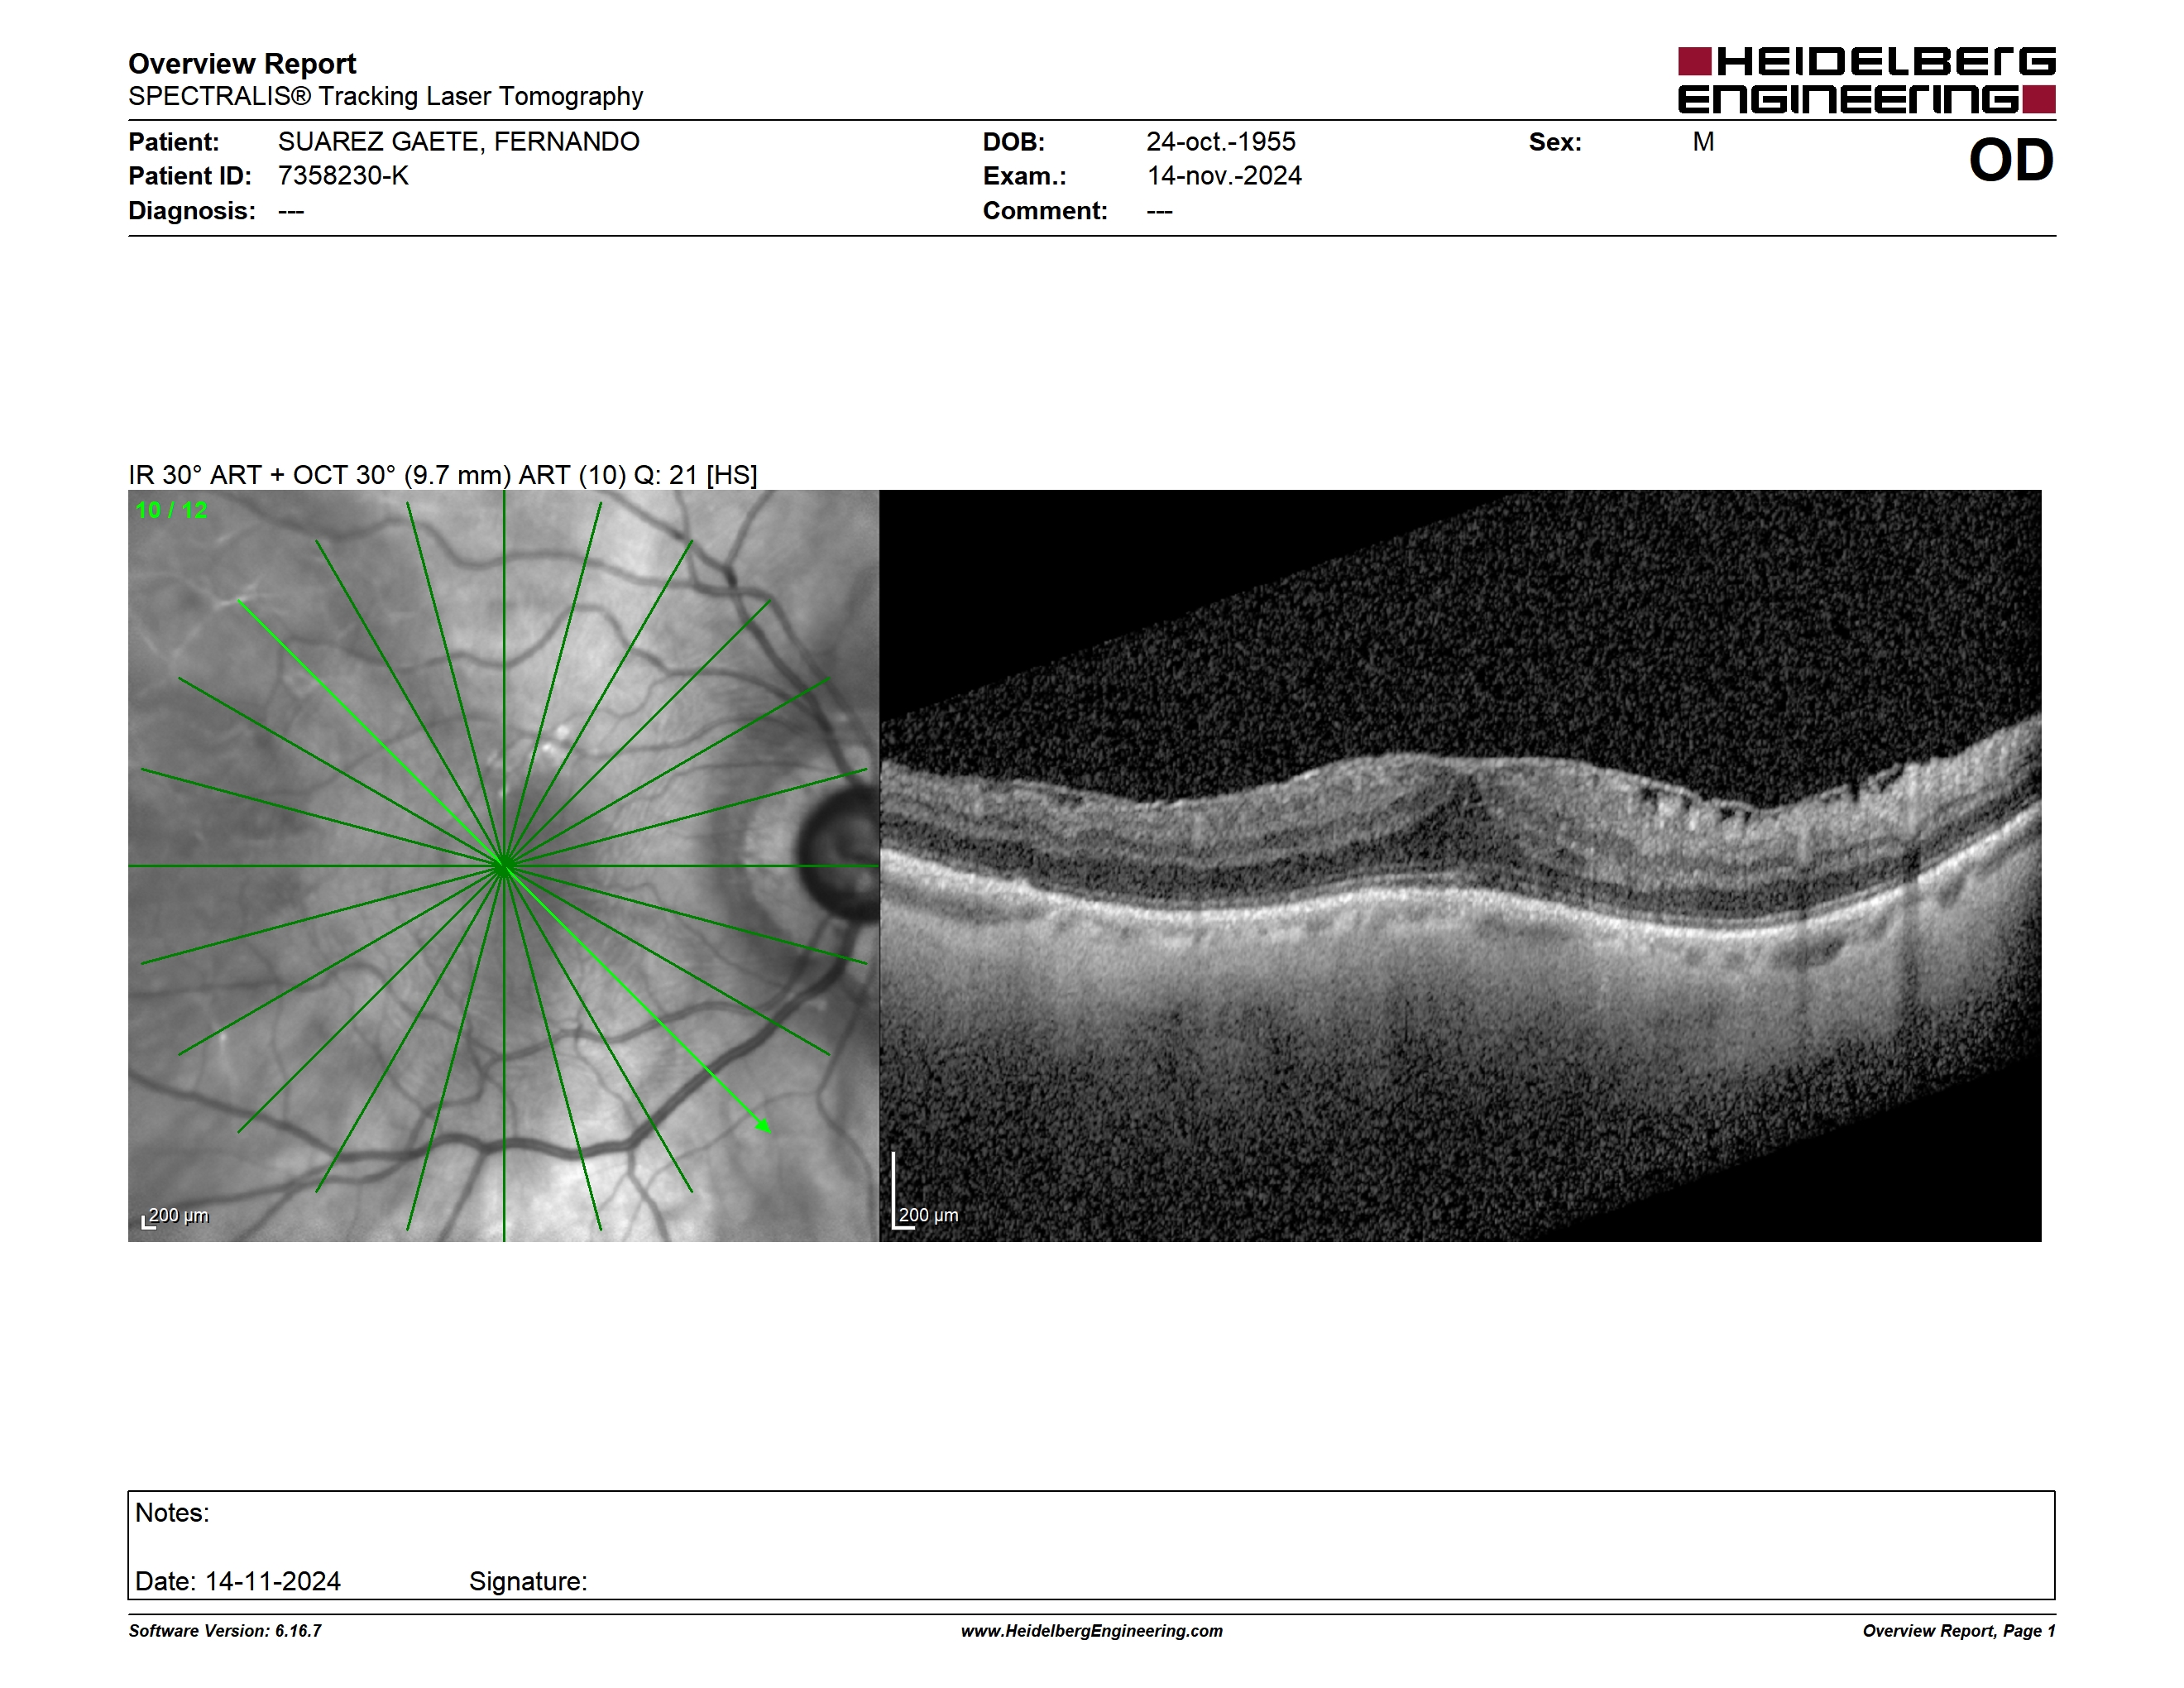Click the infrared fundus image
Viewport: 2184px width, 1688px height.
pyautogui.click(x=503, y=866)
